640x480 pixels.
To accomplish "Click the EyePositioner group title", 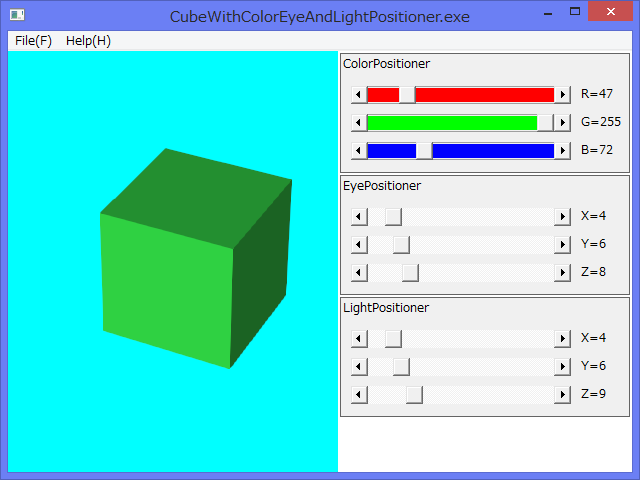I will pyautogui.click(x=382, y=186).
